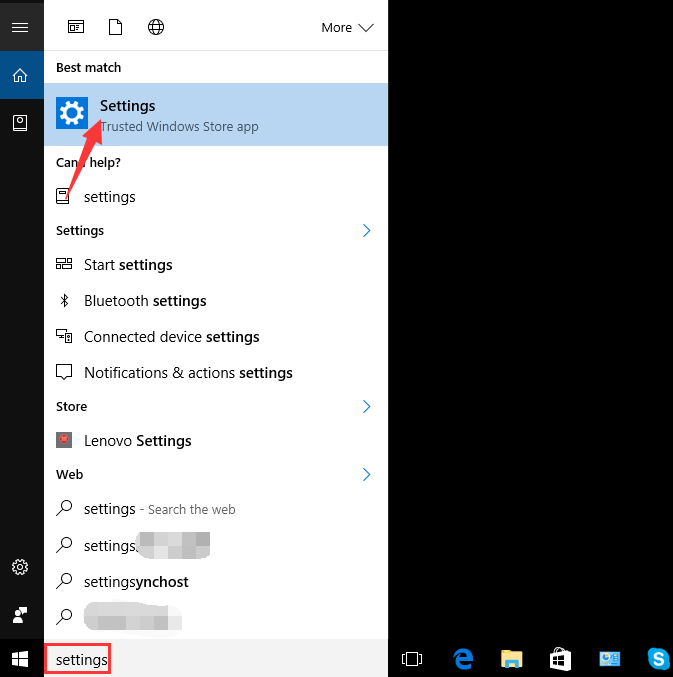Select the Documents filter icon
This screenshot has height=677, width=673.
pyautogui.click(x=115, y=27)
